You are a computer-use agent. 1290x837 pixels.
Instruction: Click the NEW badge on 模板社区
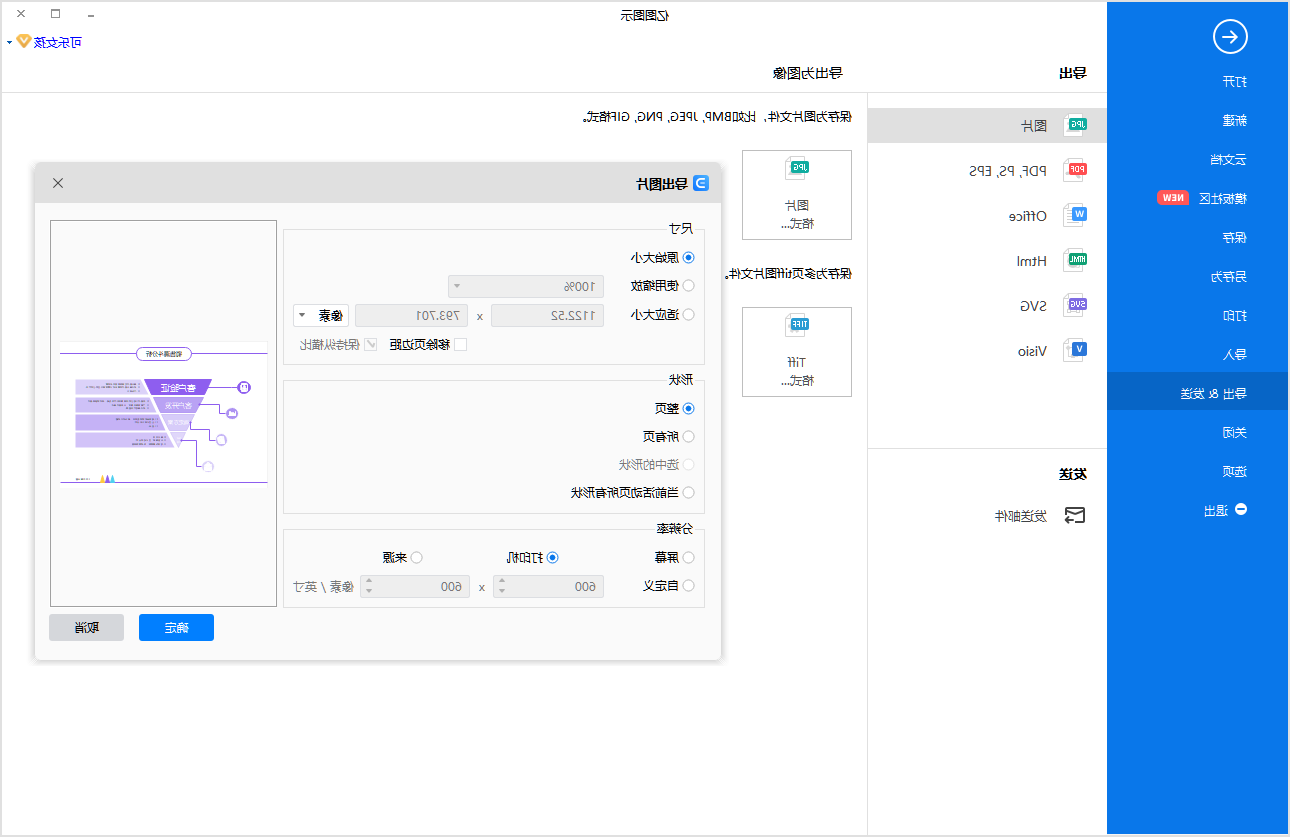(1172, 198)
